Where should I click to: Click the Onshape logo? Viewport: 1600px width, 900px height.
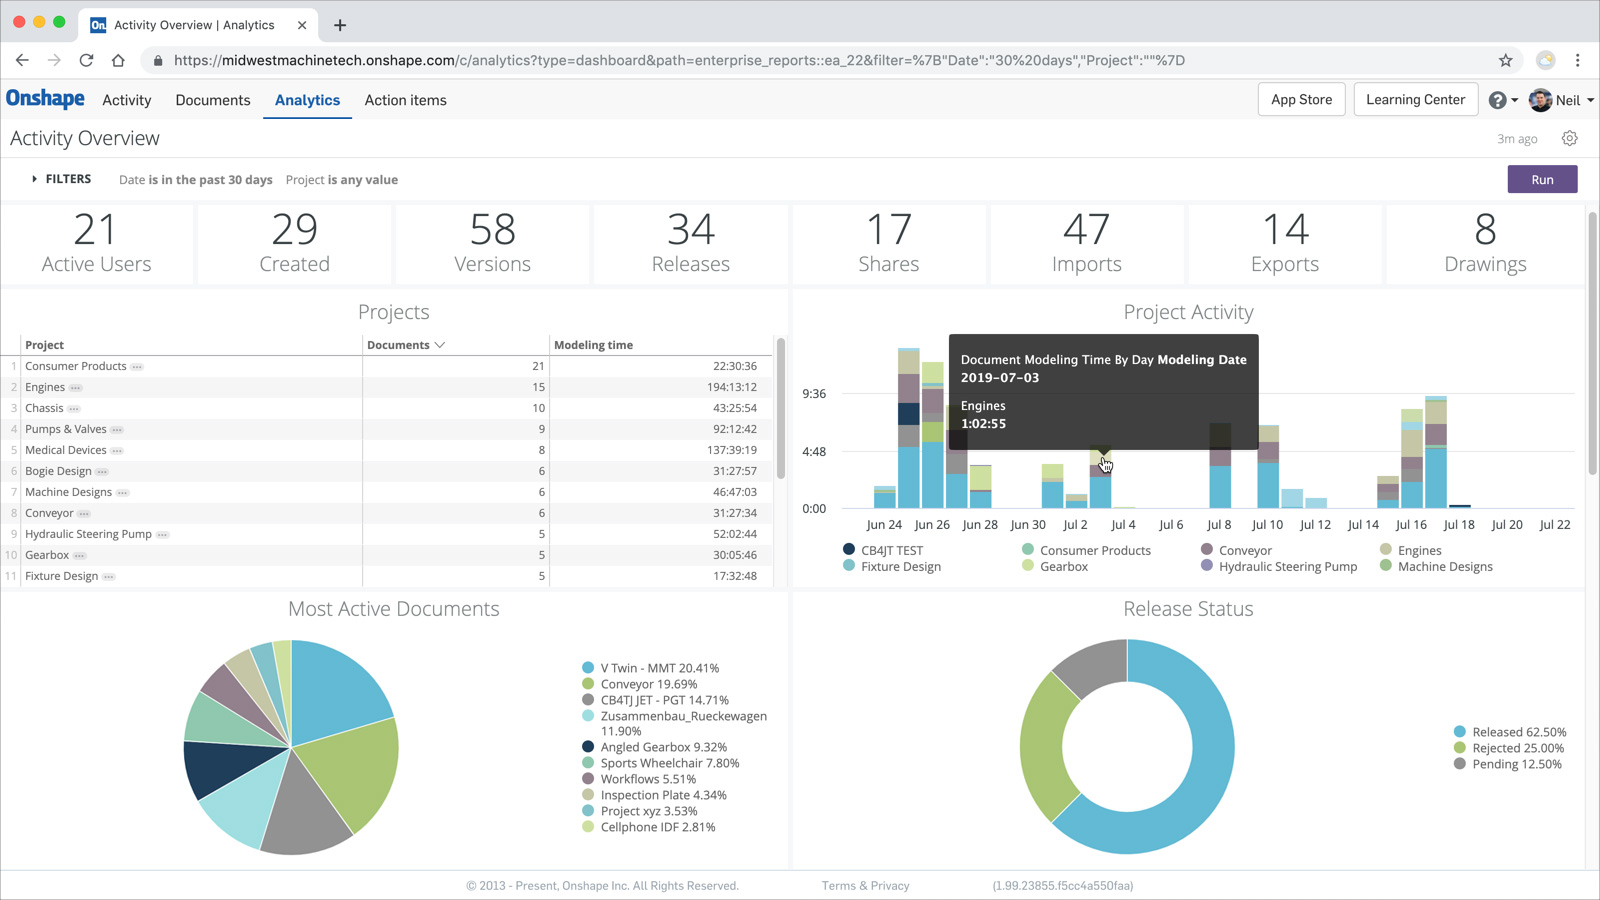click(45, 99)
